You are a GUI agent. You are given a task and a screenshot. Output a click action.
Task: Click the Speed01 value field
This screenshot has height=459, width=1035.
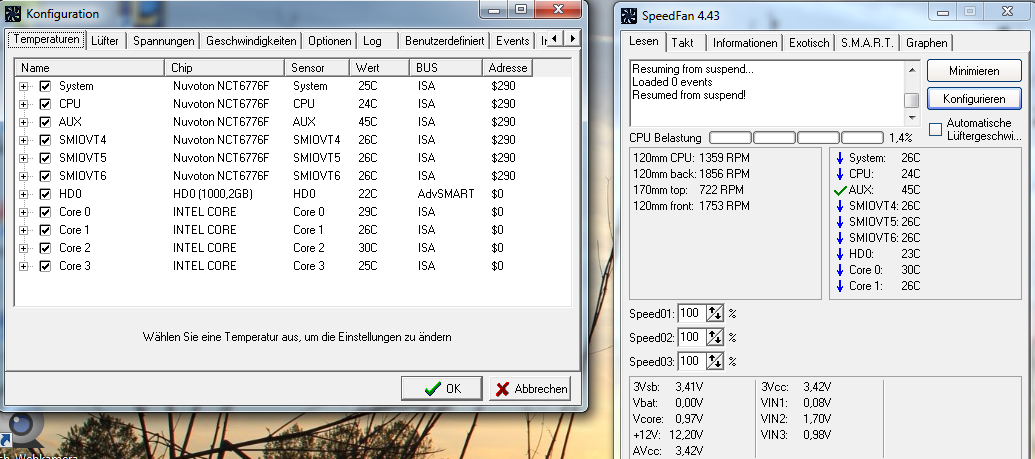pyautogui.click(x=692, y=313)
